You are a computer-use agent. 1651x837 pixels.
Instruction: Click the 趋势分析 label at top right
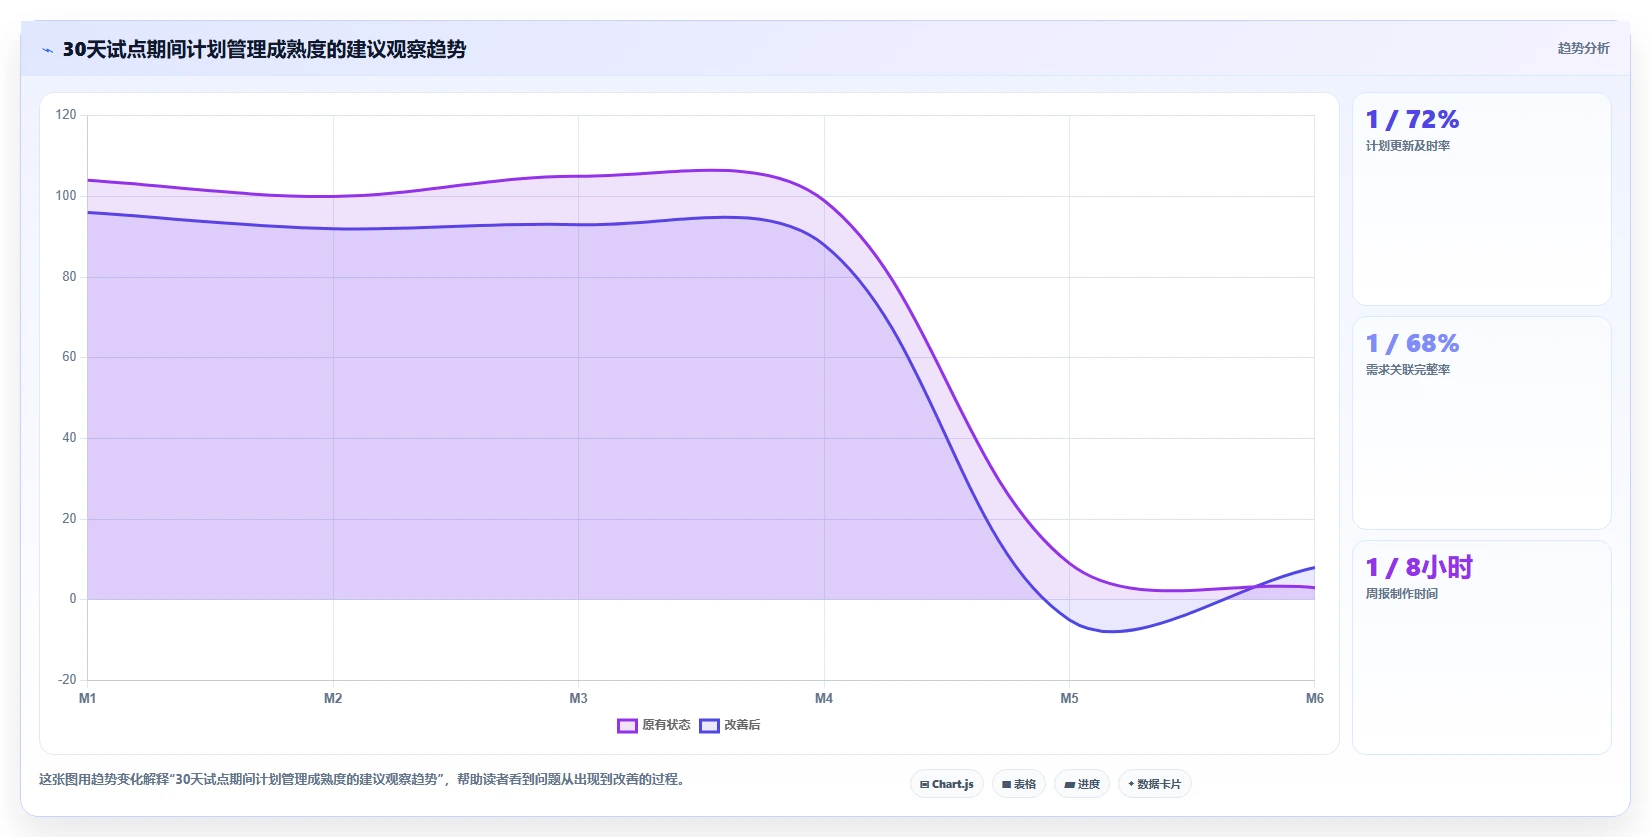tap(1583, 48)
